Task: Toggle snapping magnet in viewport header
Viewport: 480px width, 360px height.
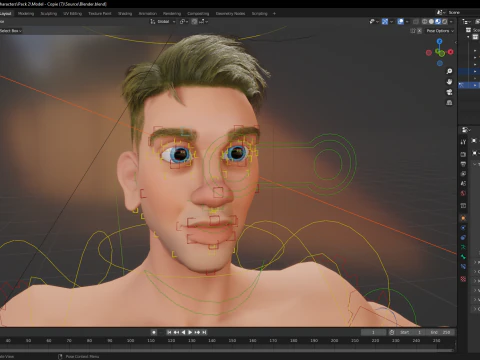Action: tap(194, 22)
